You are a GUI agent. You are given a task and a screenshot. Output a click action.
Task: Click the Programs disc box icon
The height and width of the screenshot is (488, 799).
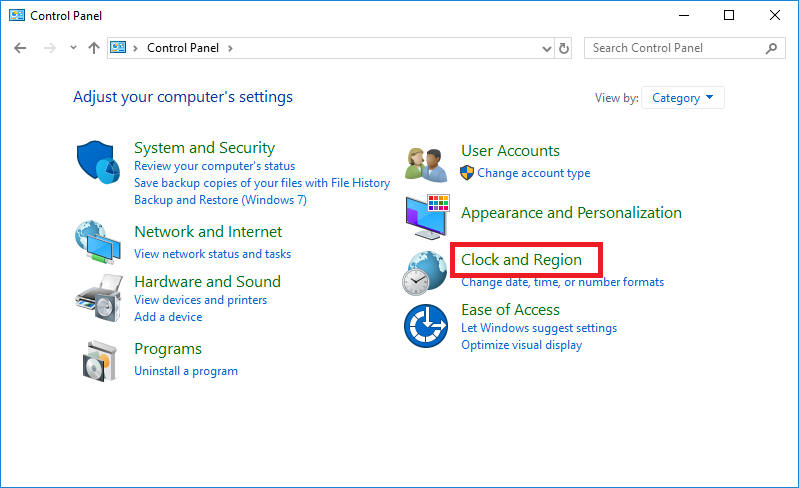(x=99, y=360)
